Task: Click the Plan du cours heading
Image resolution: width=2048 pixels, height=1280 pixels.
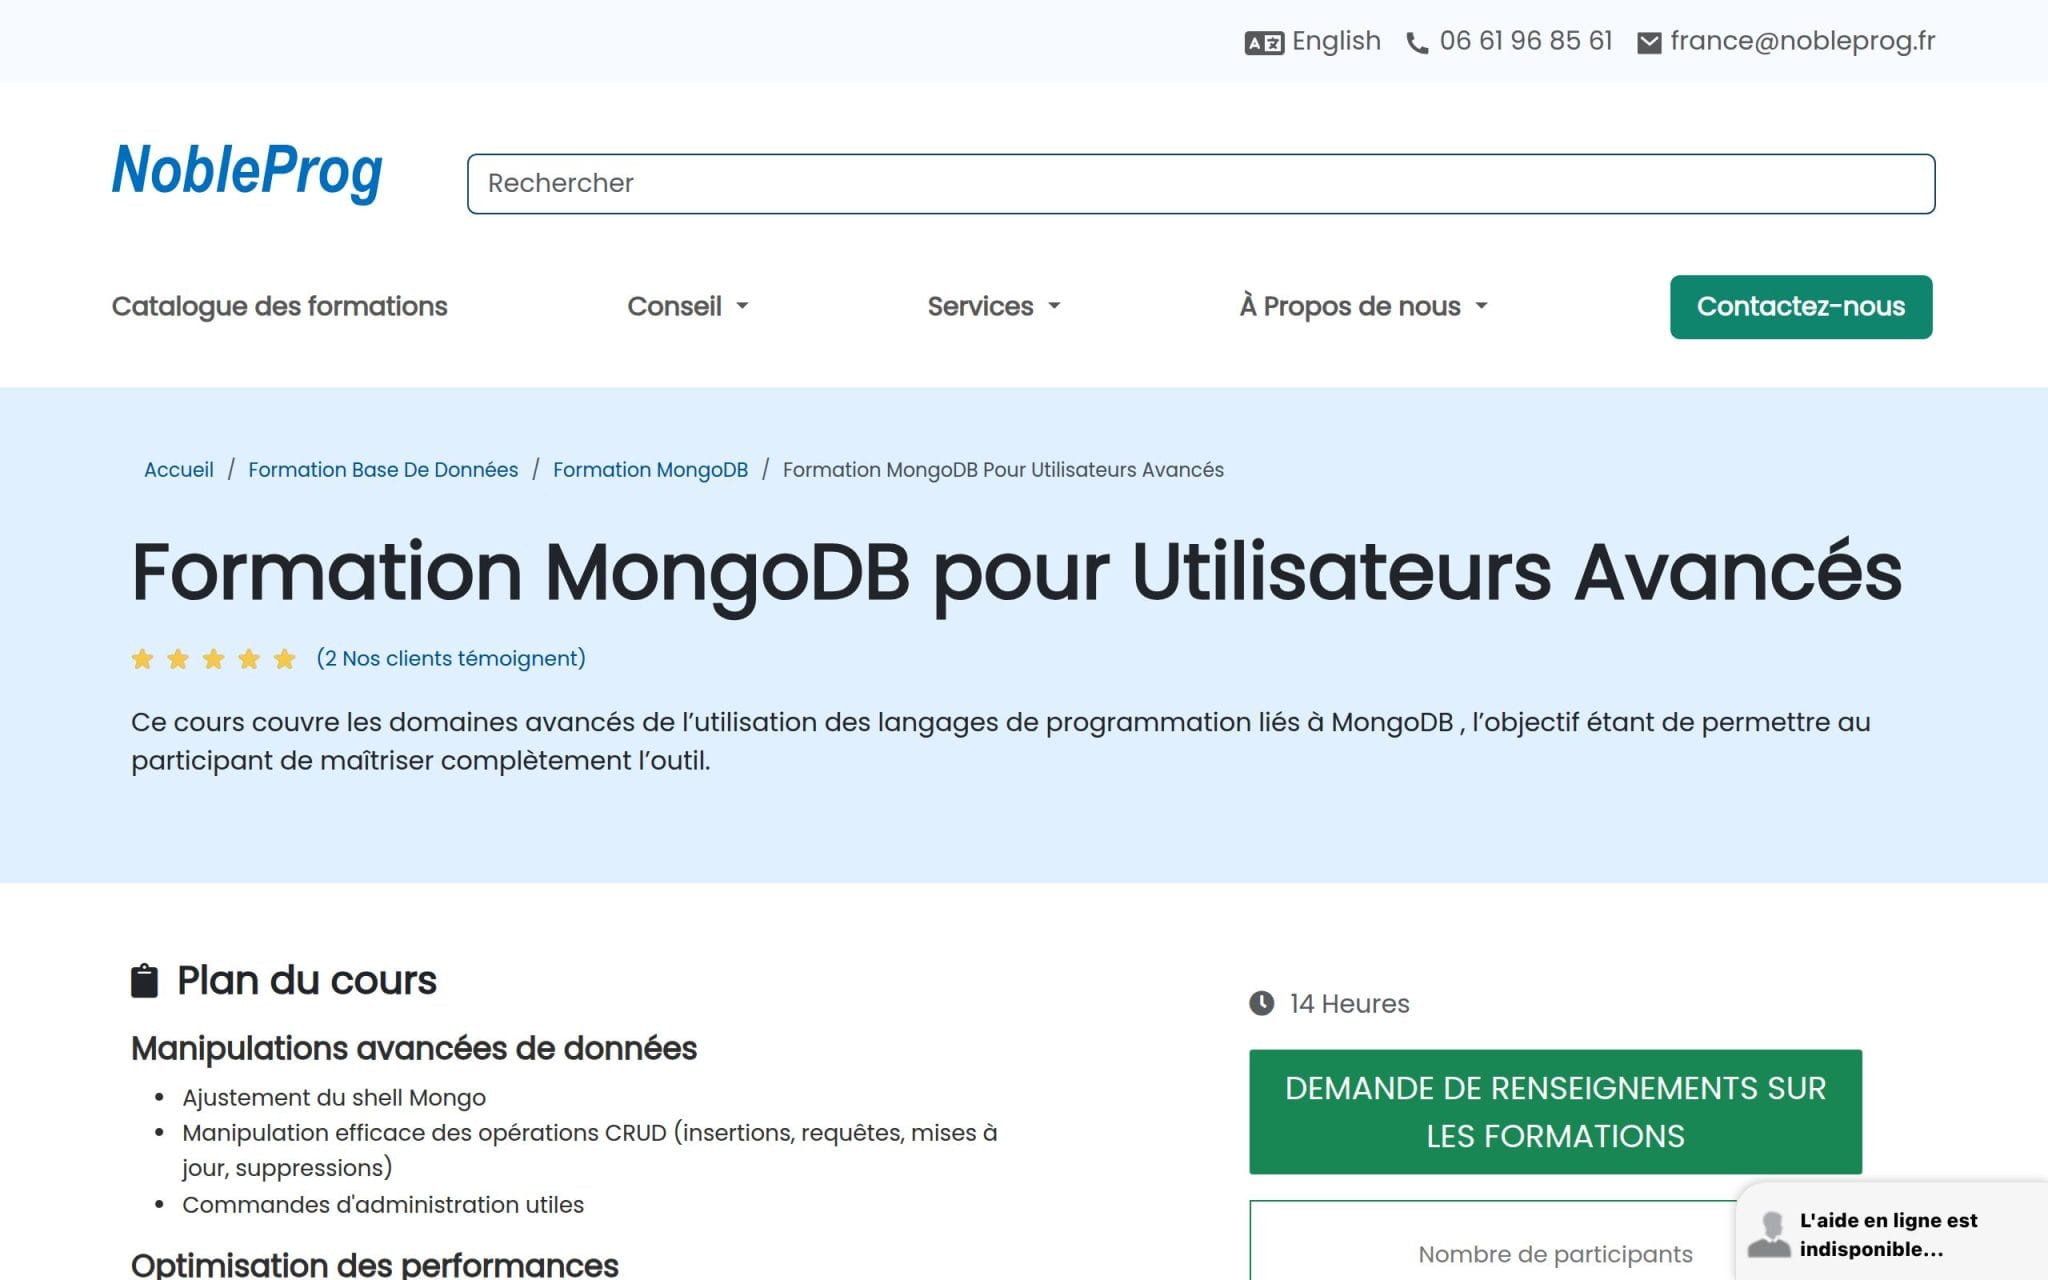Action: tap(306, 980)
